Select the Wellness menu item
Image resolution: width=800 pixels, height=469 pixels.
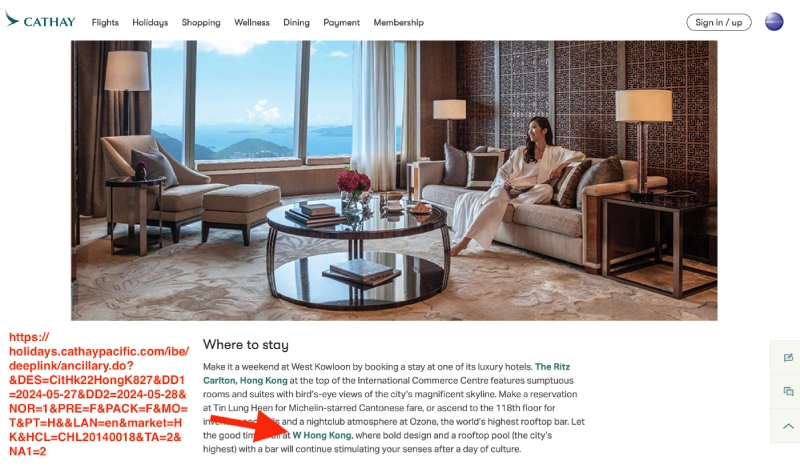252,22
